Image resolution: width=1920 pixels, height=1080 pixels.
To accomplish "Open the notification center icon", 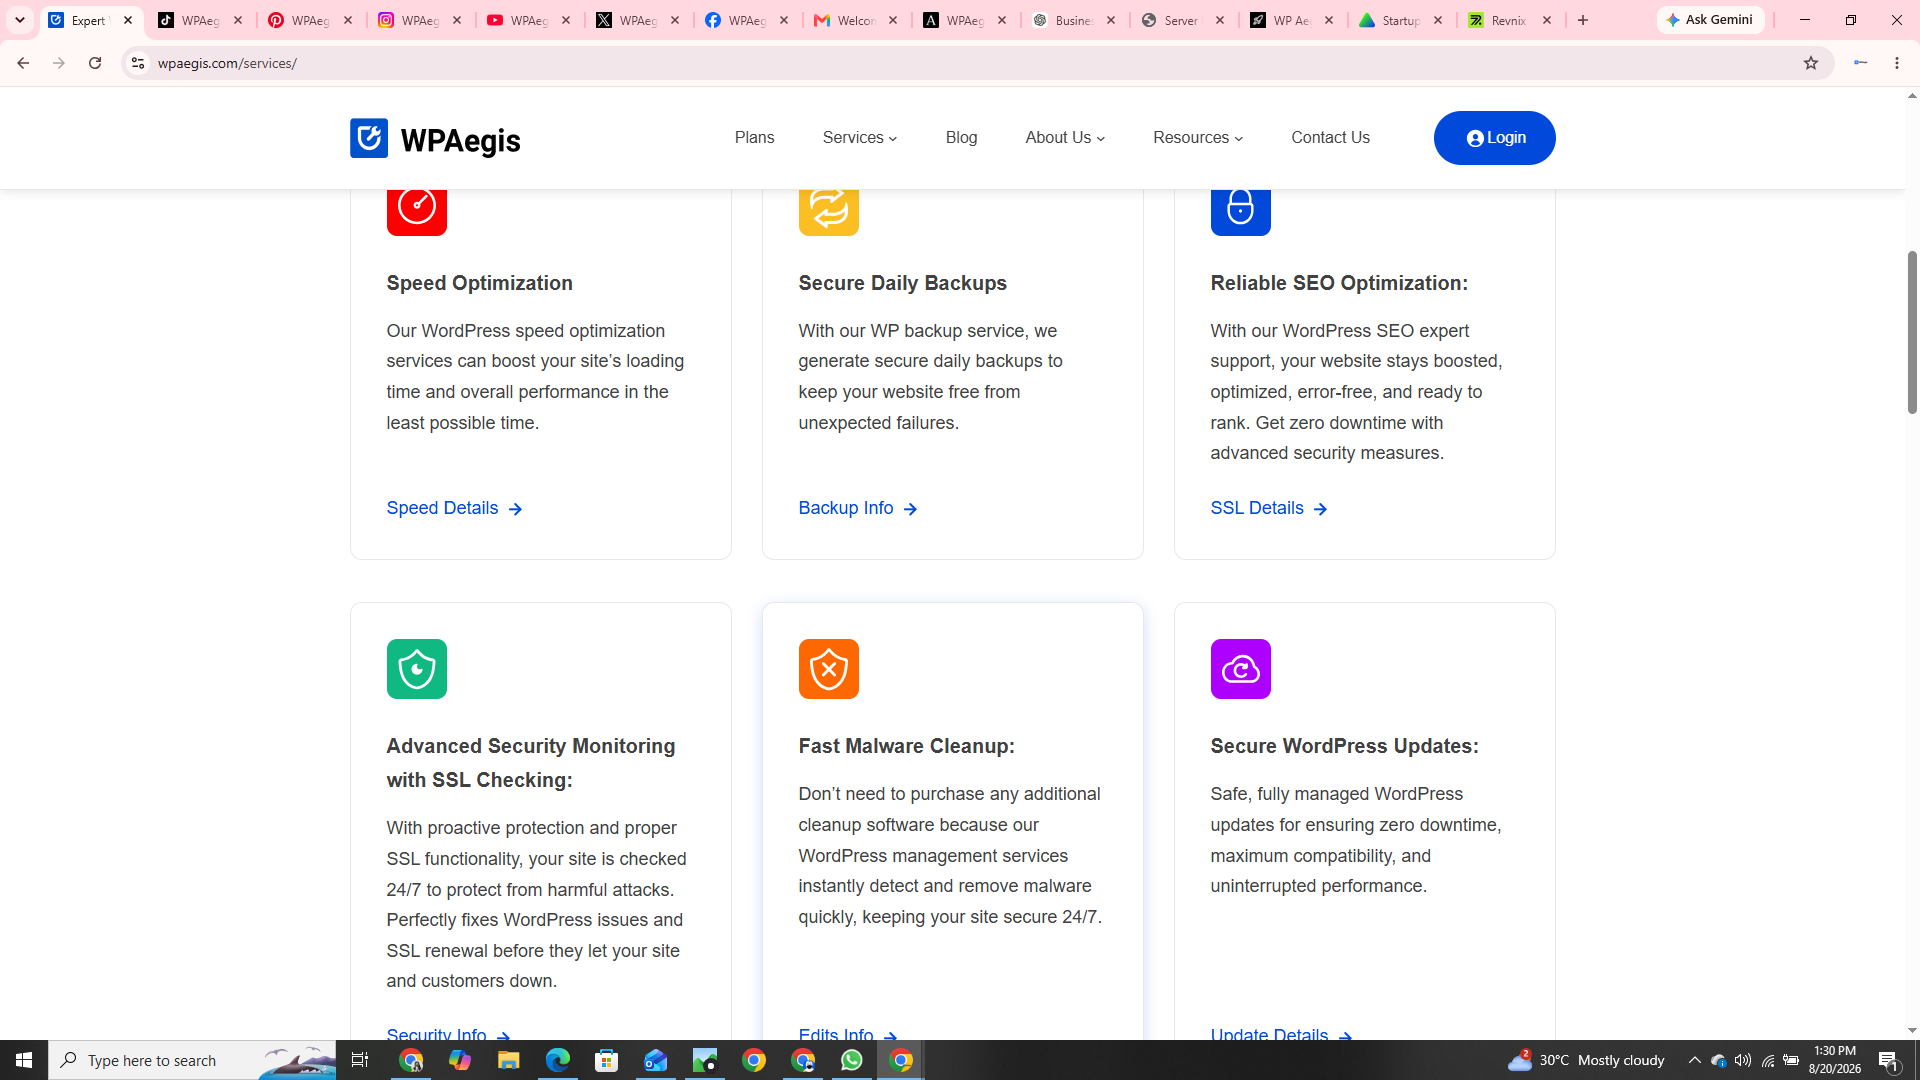I will (x=1889, y=1060).
